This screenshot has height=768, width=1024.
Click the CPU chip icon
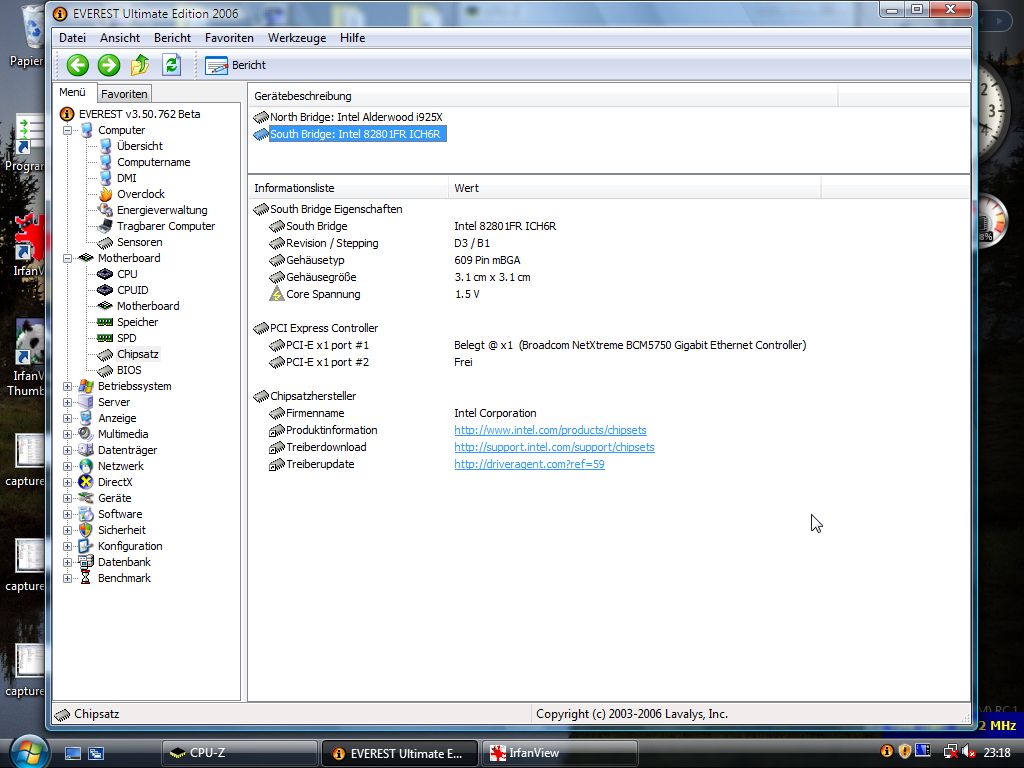tap(105, 274)
